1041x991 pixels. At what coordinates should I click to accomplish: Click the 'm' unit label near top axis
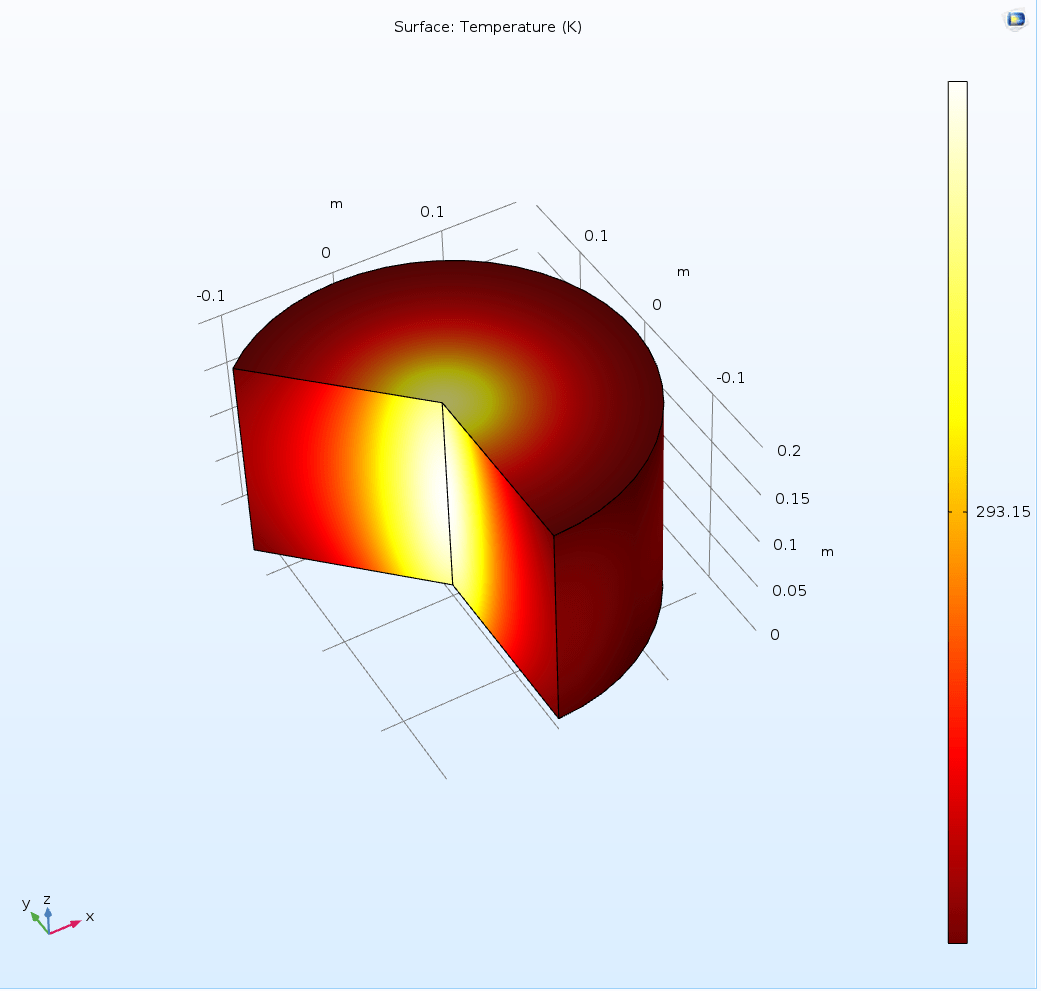pos(336,203)
